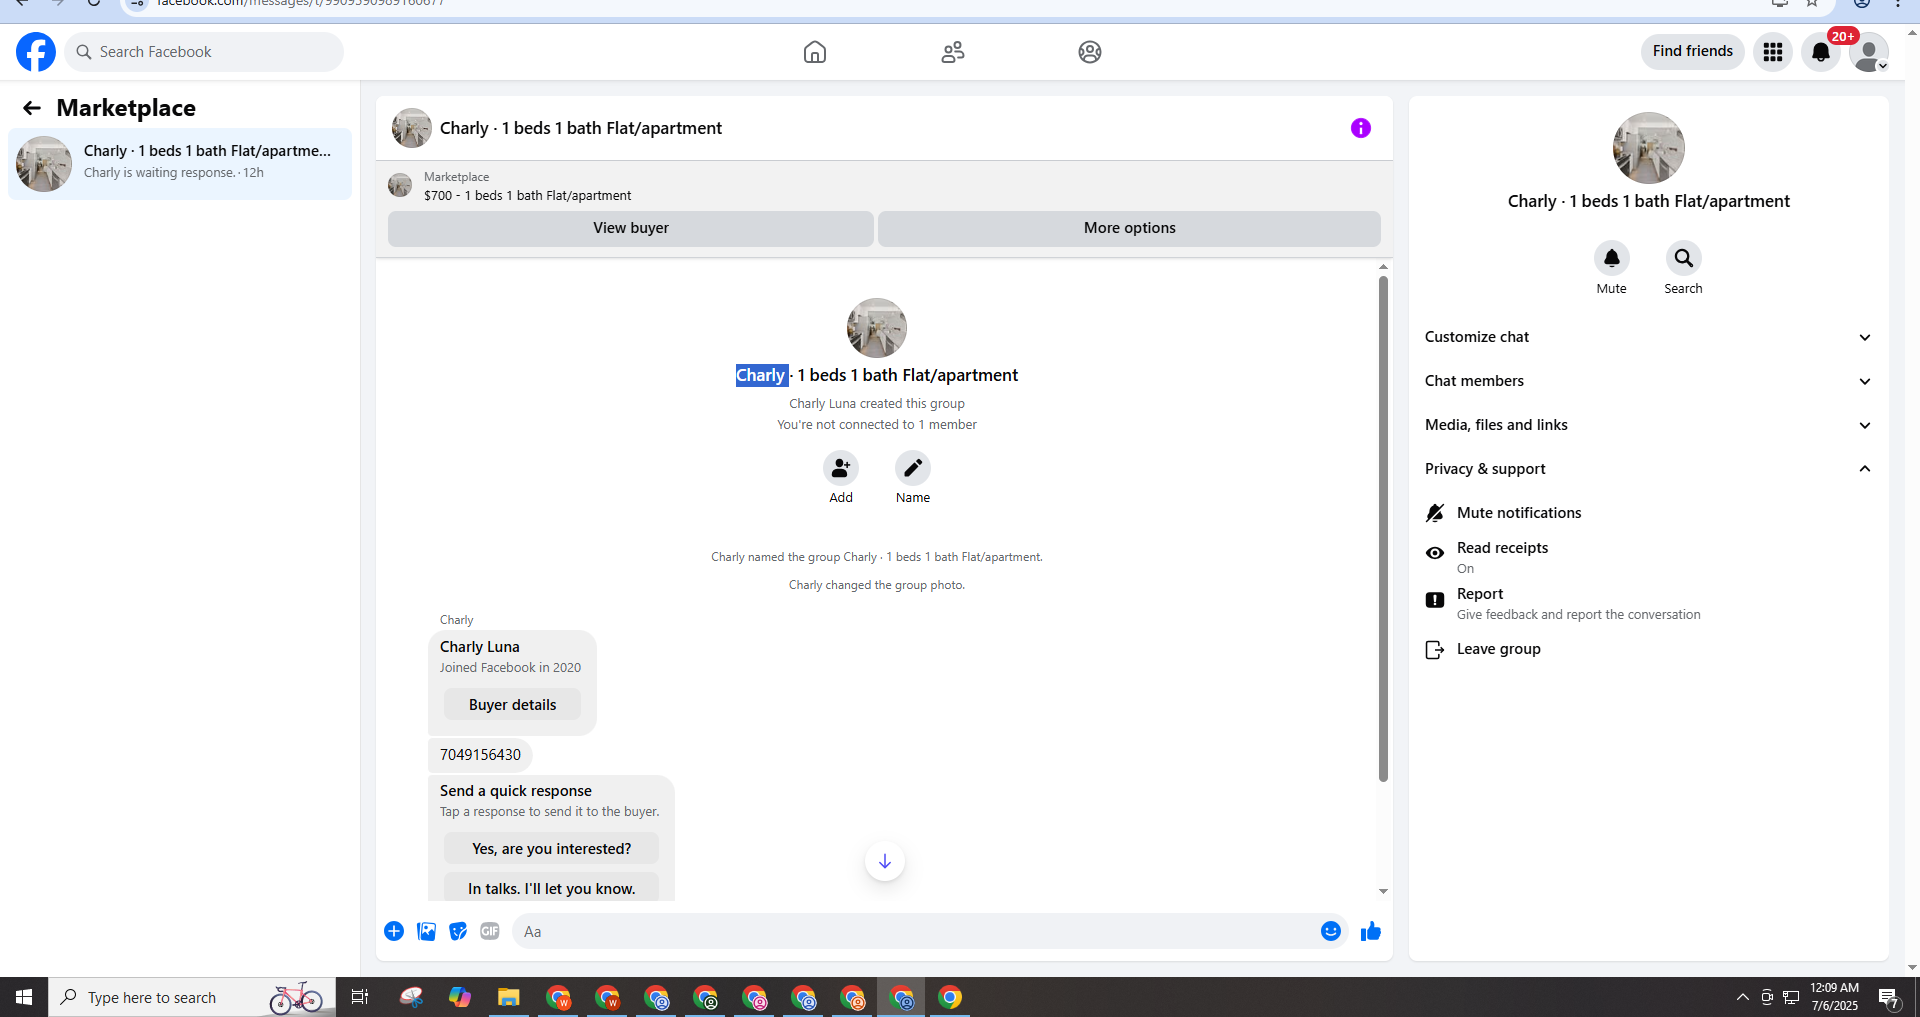Viewport: 1920px width, 1017px height.
Task: Attach a photo using the image icon
Action: coord(426,931)
